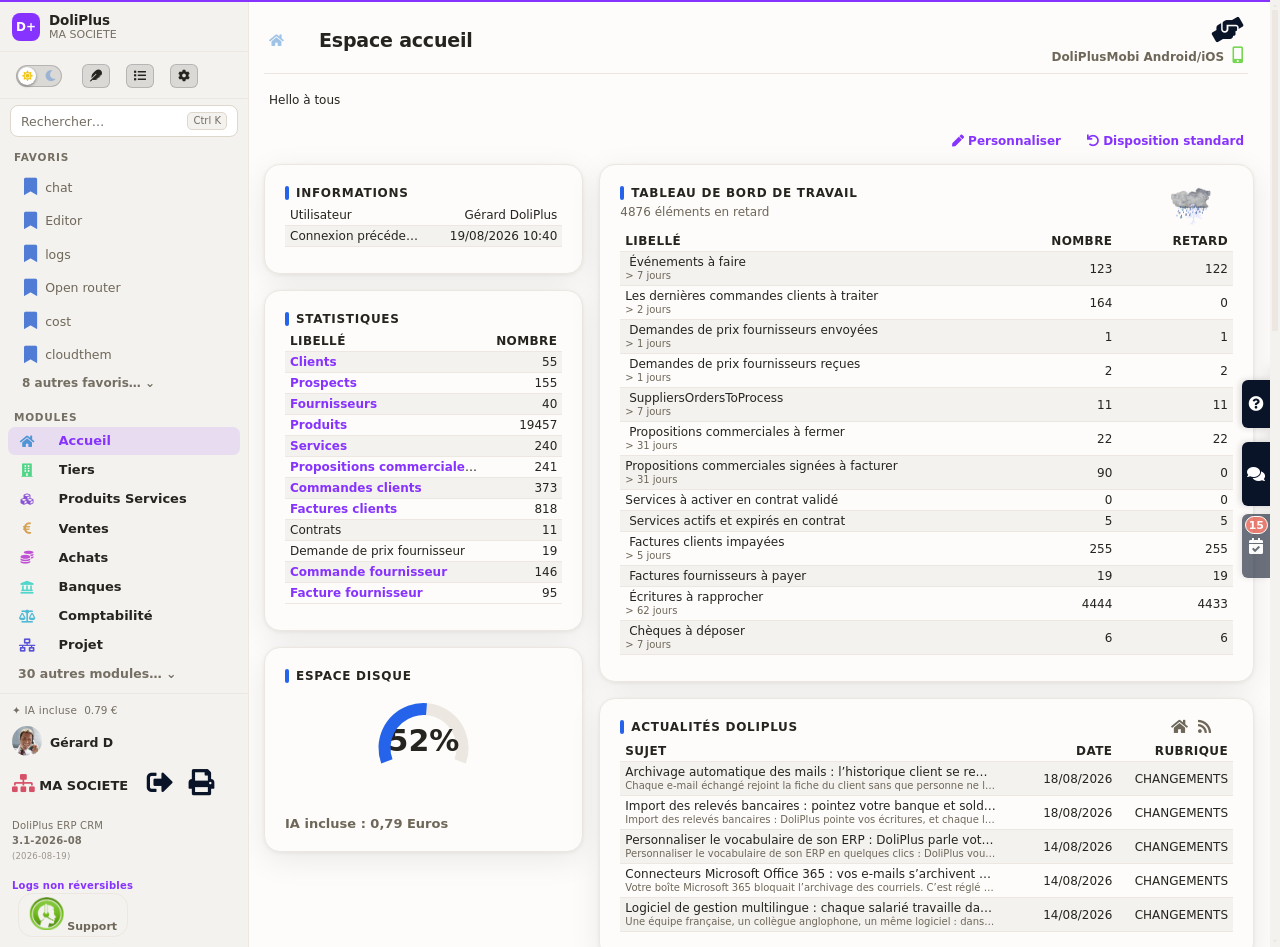Click Logs non réversibles link
This screenshot has width=1280, height=947.
[x=72, y=885]
